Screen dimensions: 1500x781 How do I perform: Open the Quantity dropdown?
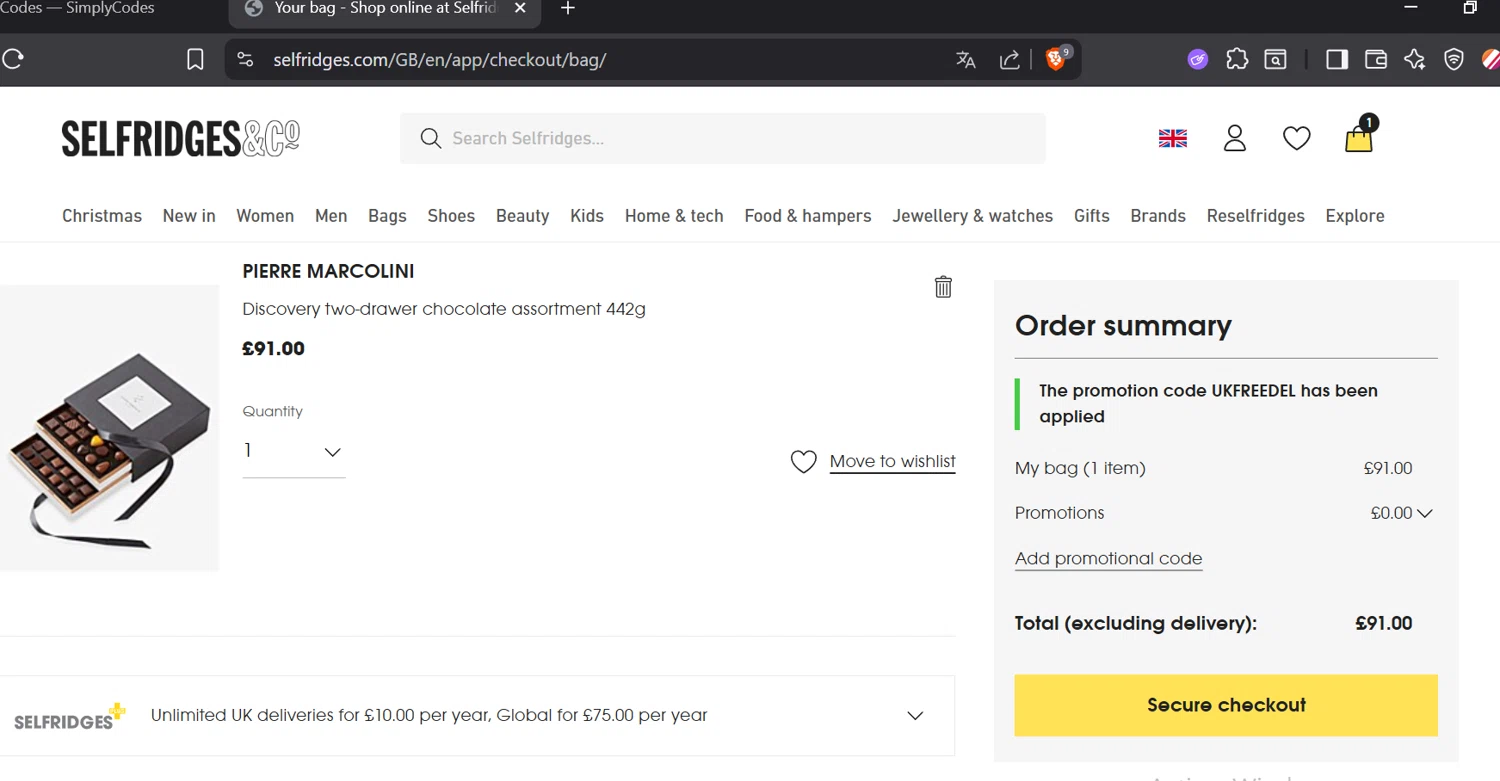click(x=294, y=452)
